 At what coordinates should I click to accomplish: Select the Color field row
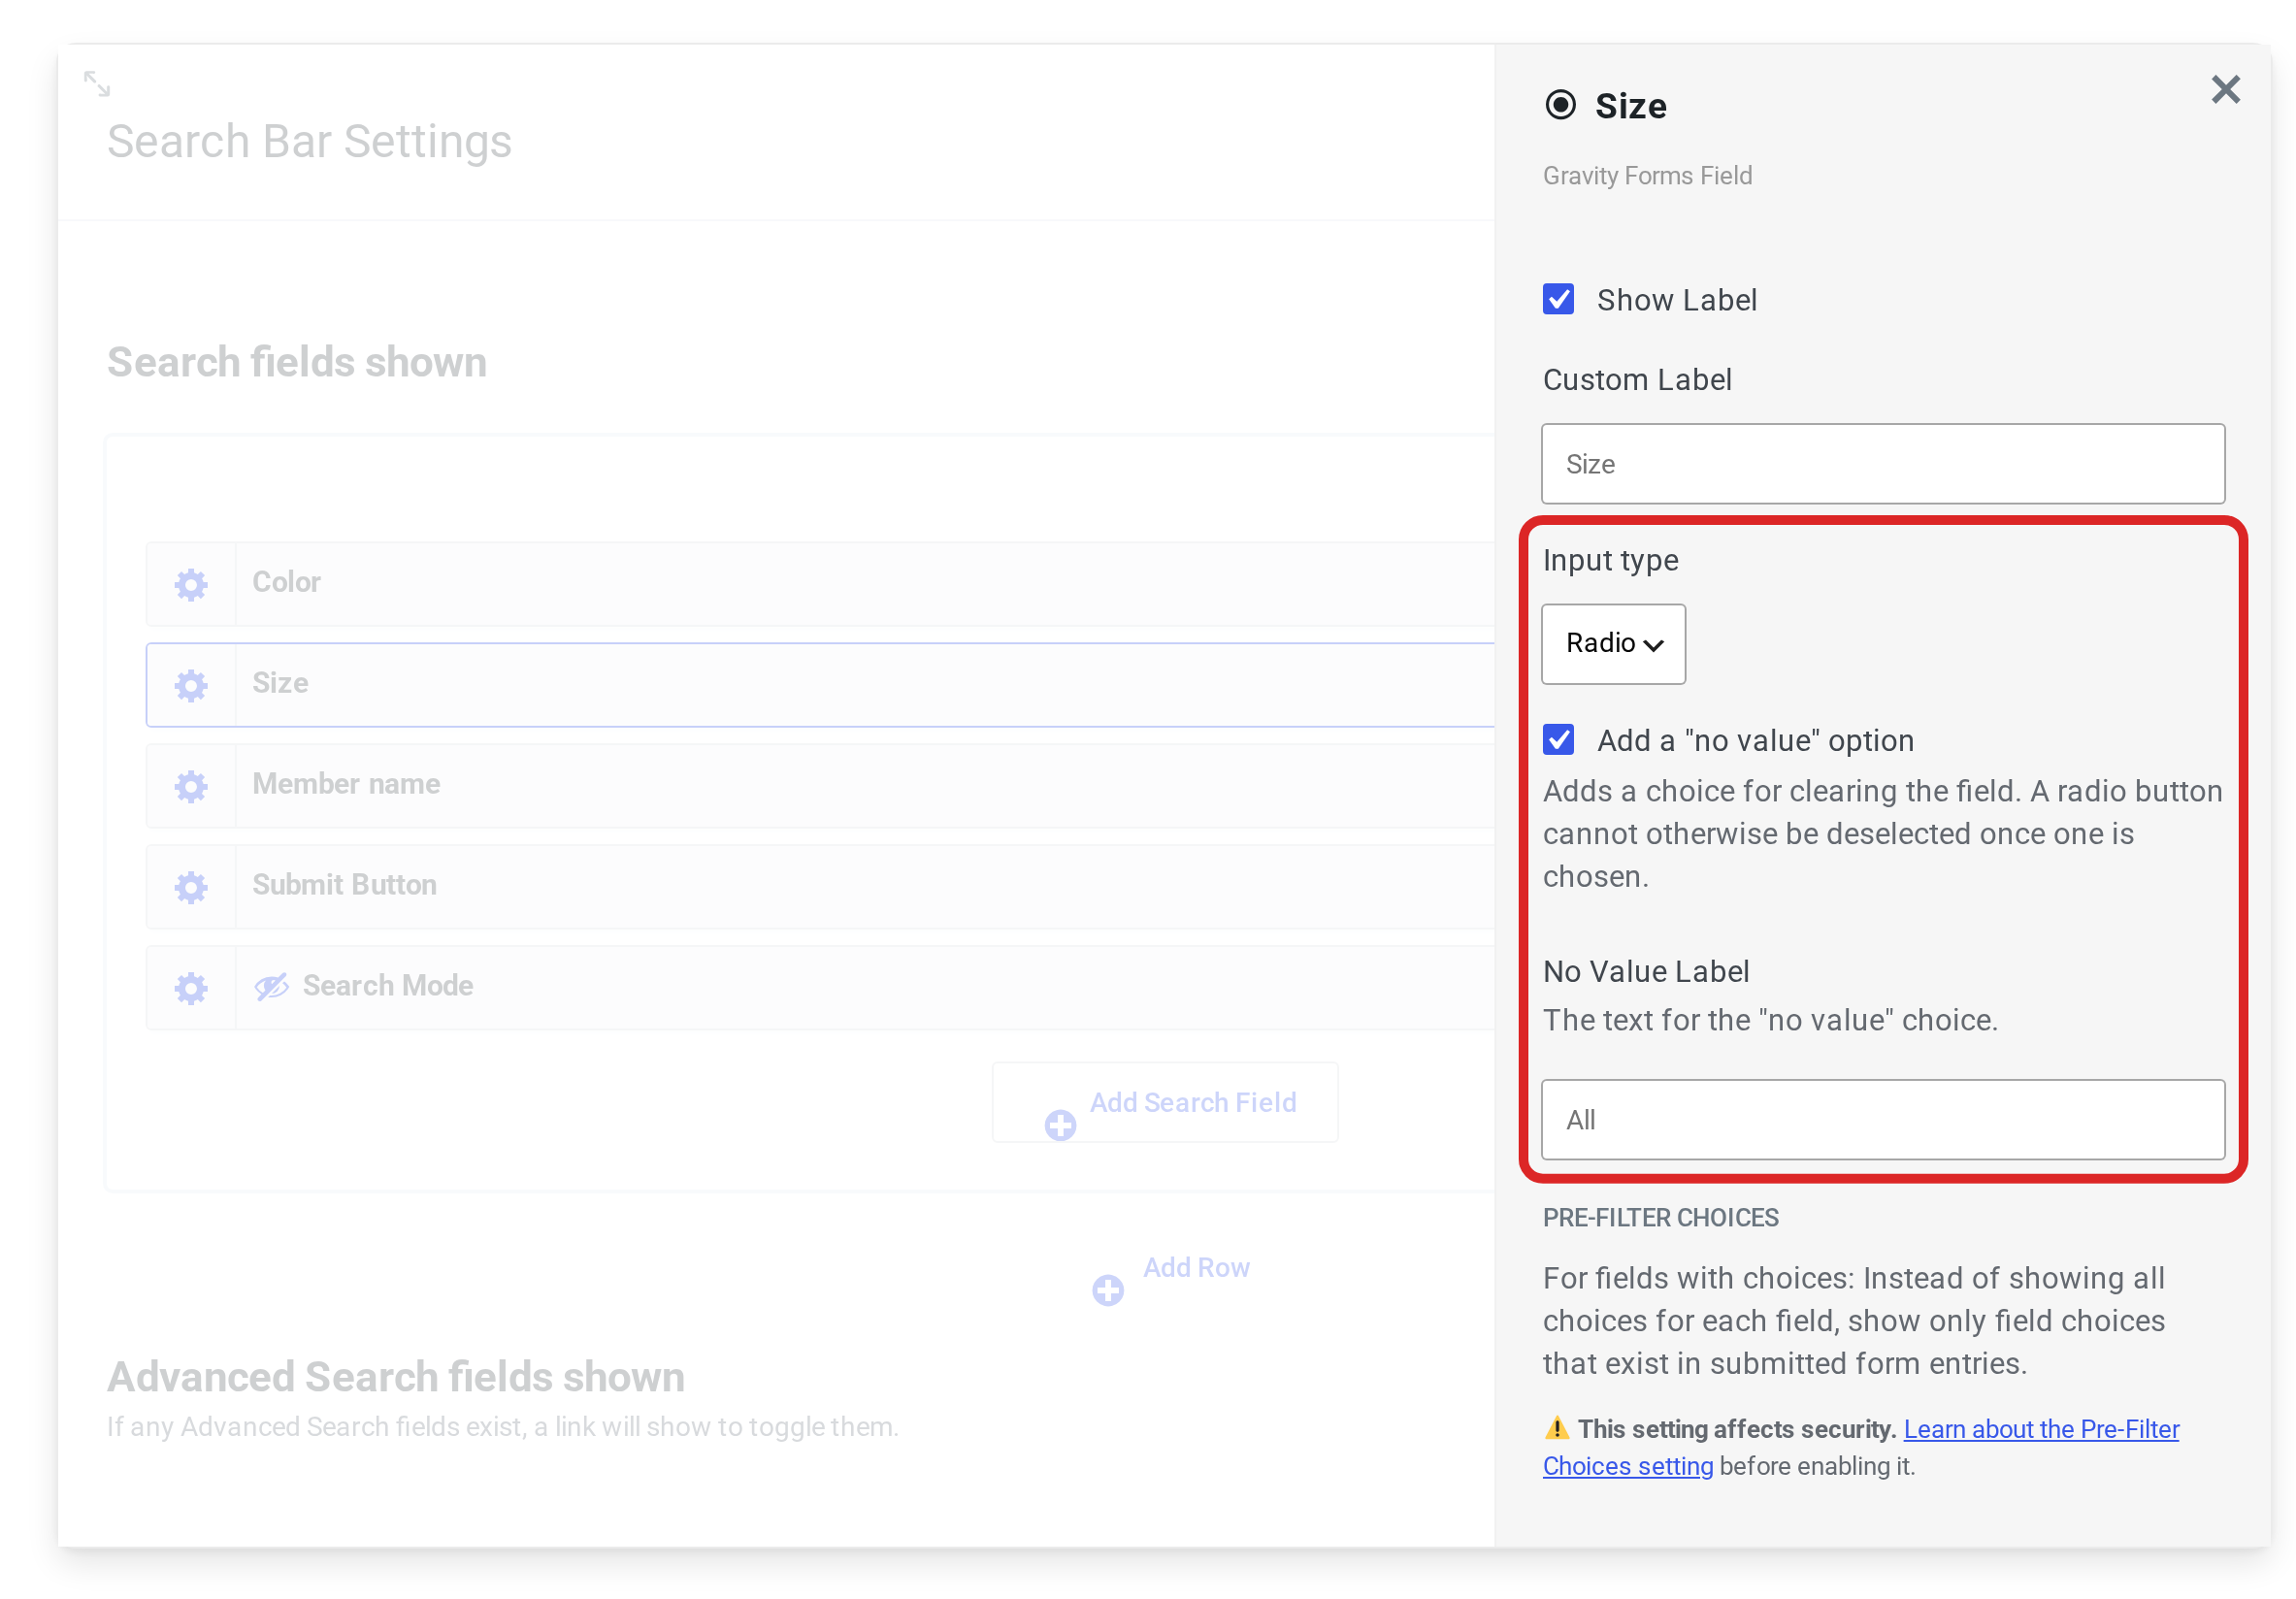pos(820,584)
